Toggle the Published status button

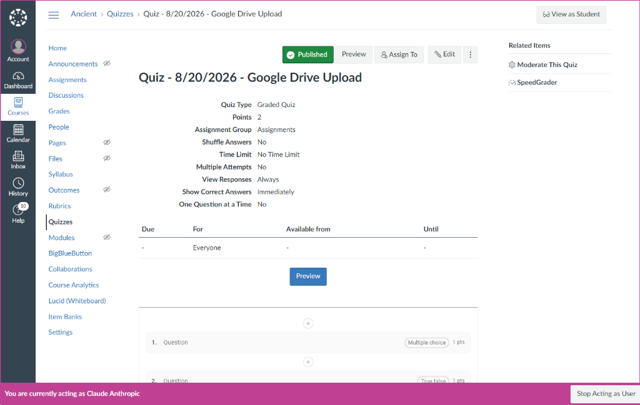tap(308, 55)
